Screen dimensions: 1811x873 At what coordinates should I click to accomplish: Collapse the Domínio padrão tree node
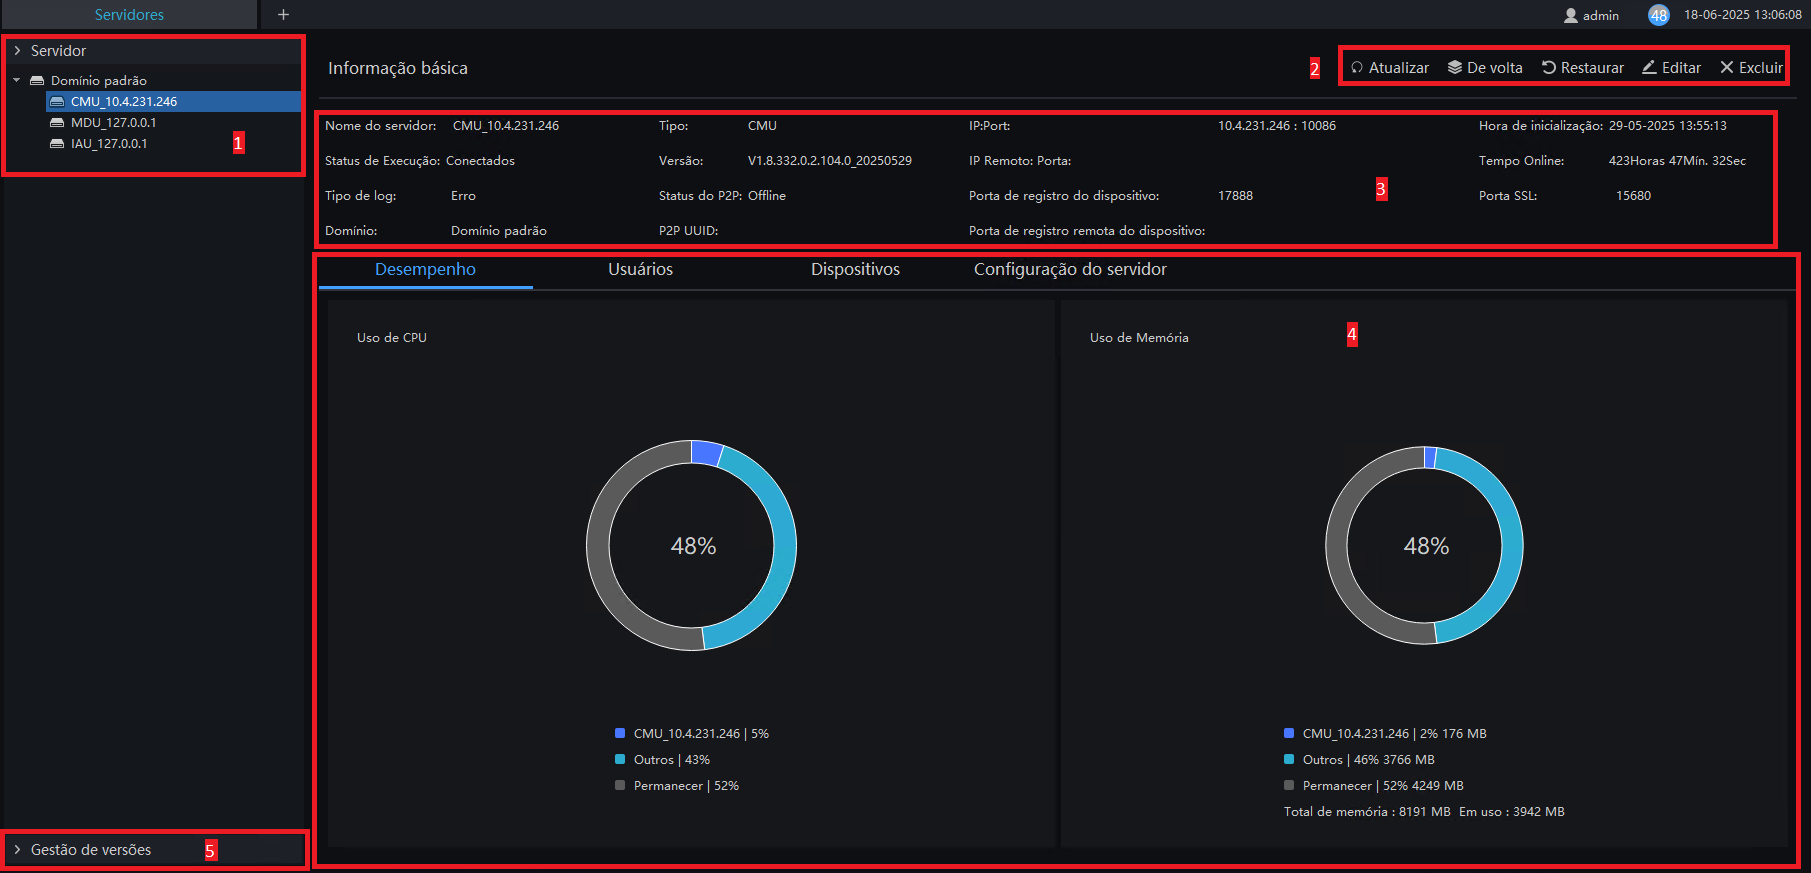tap(17, 80)
